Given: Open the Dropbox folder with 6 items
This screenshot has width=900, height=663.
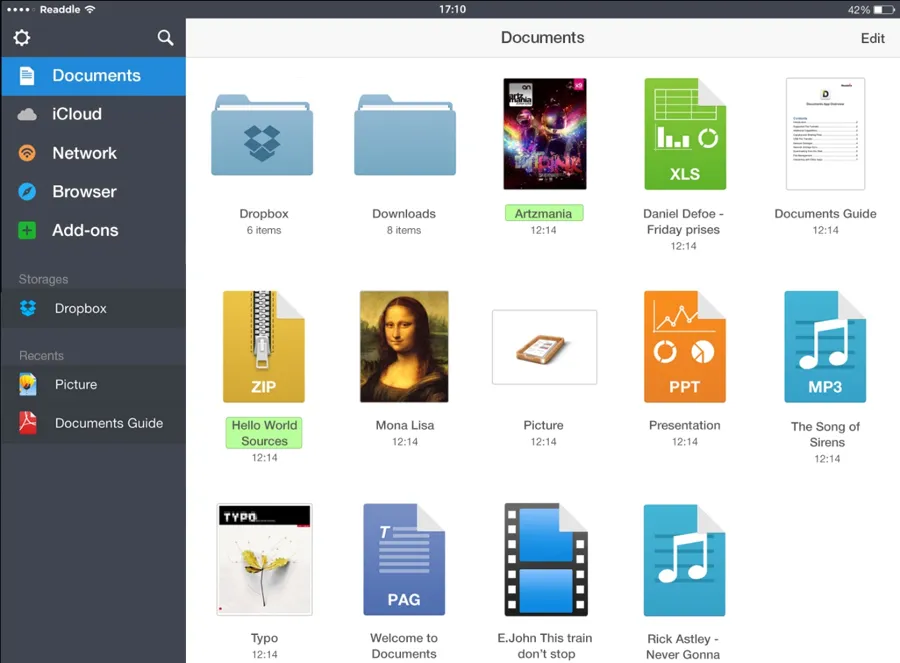Looking at the screenshot, I should tap(263, 140).
